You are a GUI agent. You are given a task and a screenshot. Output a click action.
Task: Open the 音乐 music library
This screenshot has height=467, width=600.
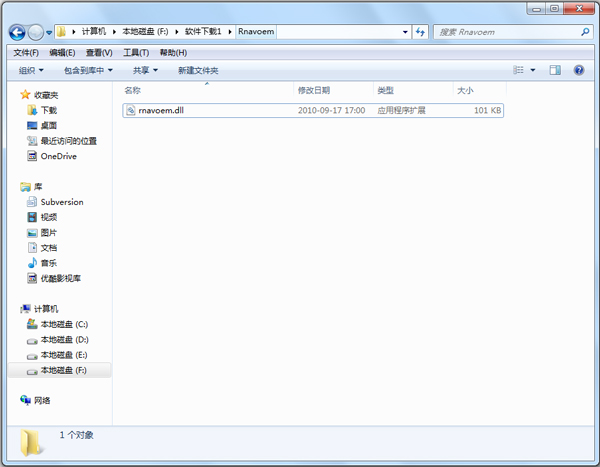pyautogui.click(x=49, y=262)
